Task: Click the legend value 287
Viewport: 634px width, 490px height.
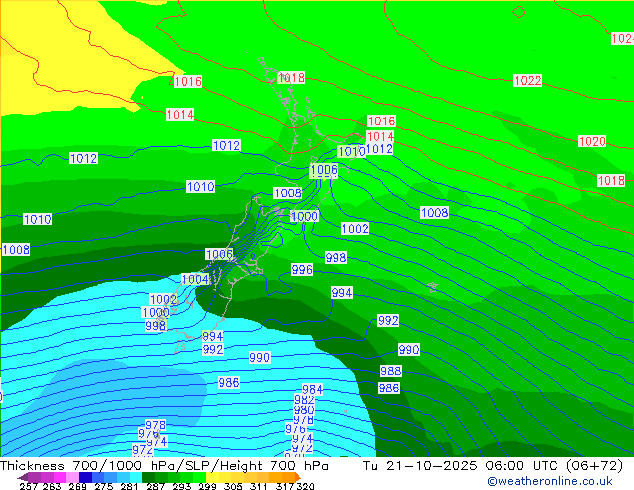Action: pos(155,486)
